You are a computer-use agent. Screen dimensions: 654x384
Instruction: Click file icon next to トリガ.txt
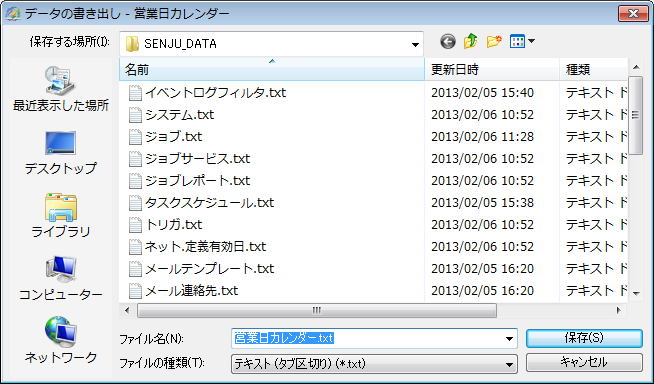pos(135,225)
